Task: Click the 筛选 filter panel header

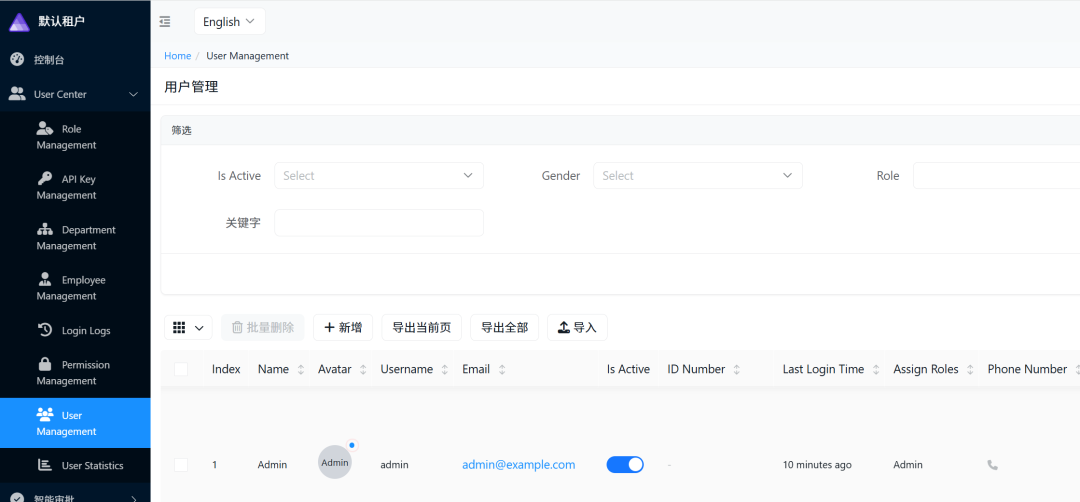Action: (620, 130)
